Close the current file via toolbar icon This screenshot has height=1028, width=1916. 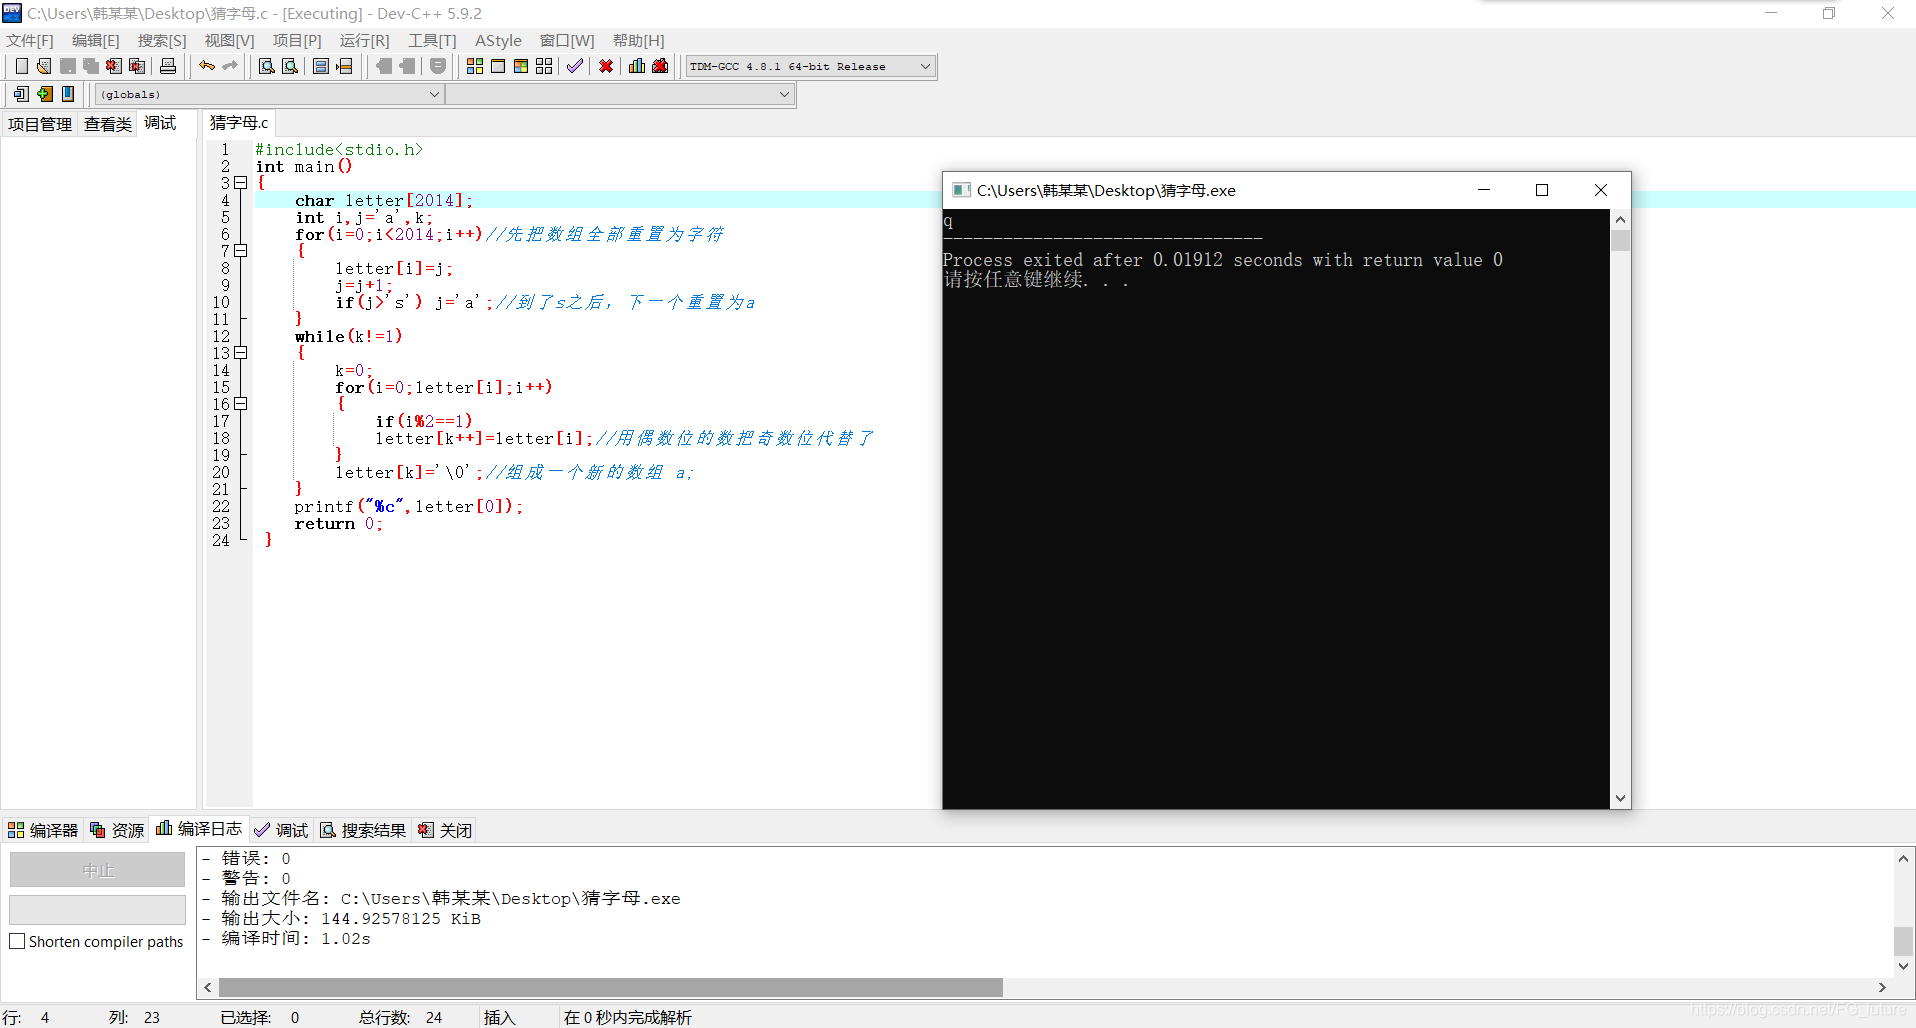114,66
